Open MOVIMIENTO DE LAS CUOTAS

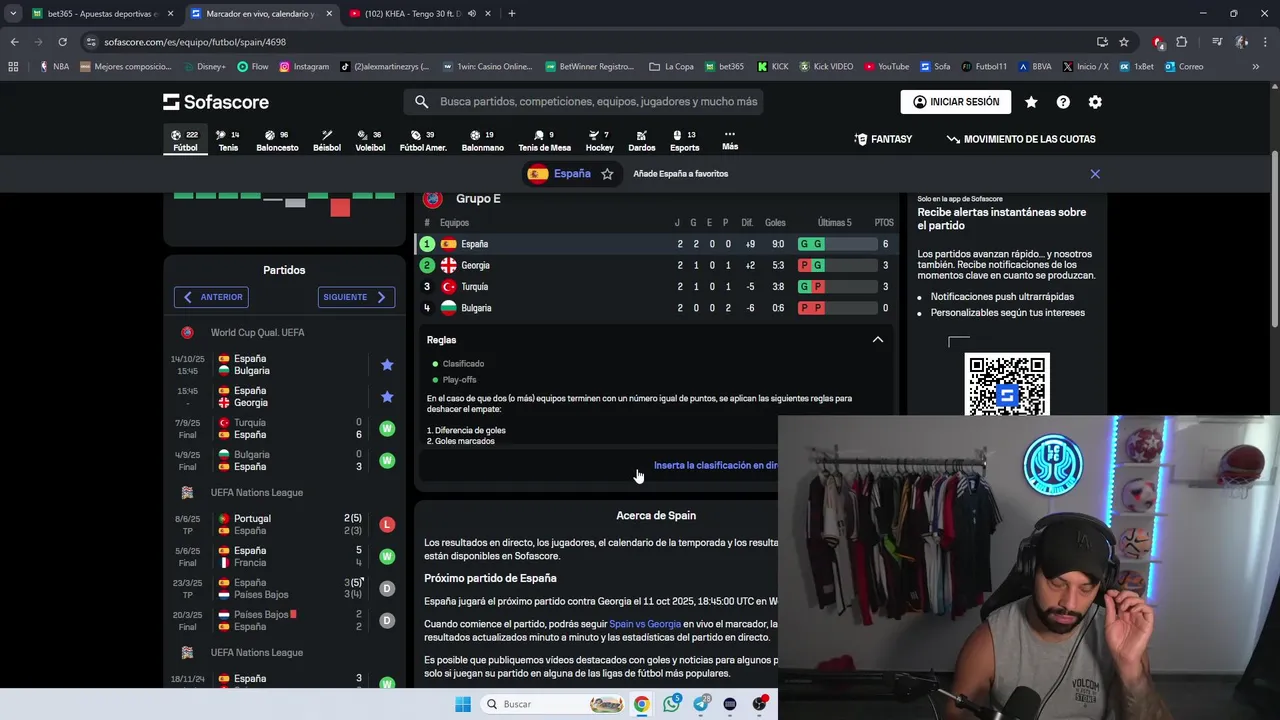point(1021,139)
